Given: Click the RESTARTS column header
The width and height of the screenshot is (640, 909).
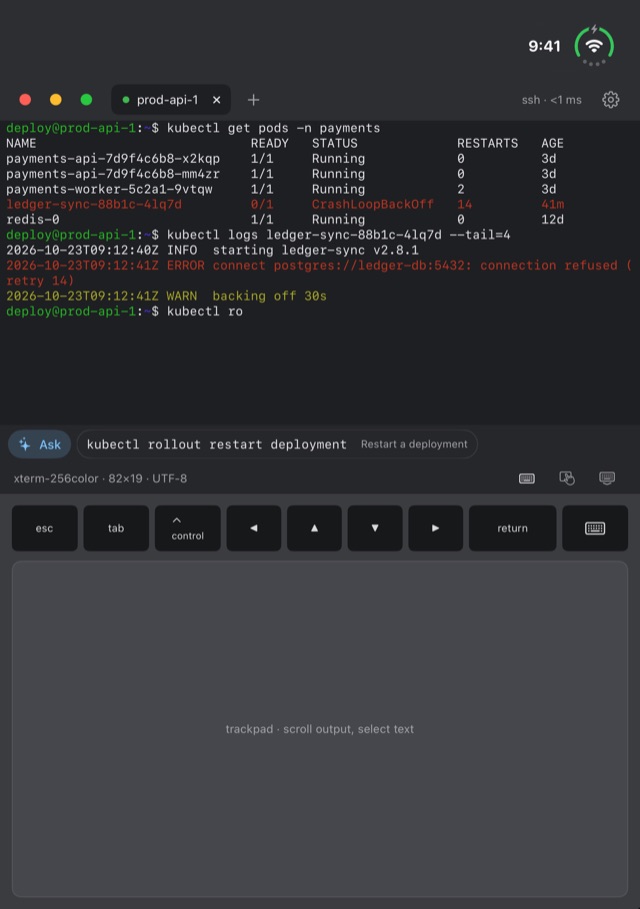Looking at the screenshot, I should click(488, 143).
